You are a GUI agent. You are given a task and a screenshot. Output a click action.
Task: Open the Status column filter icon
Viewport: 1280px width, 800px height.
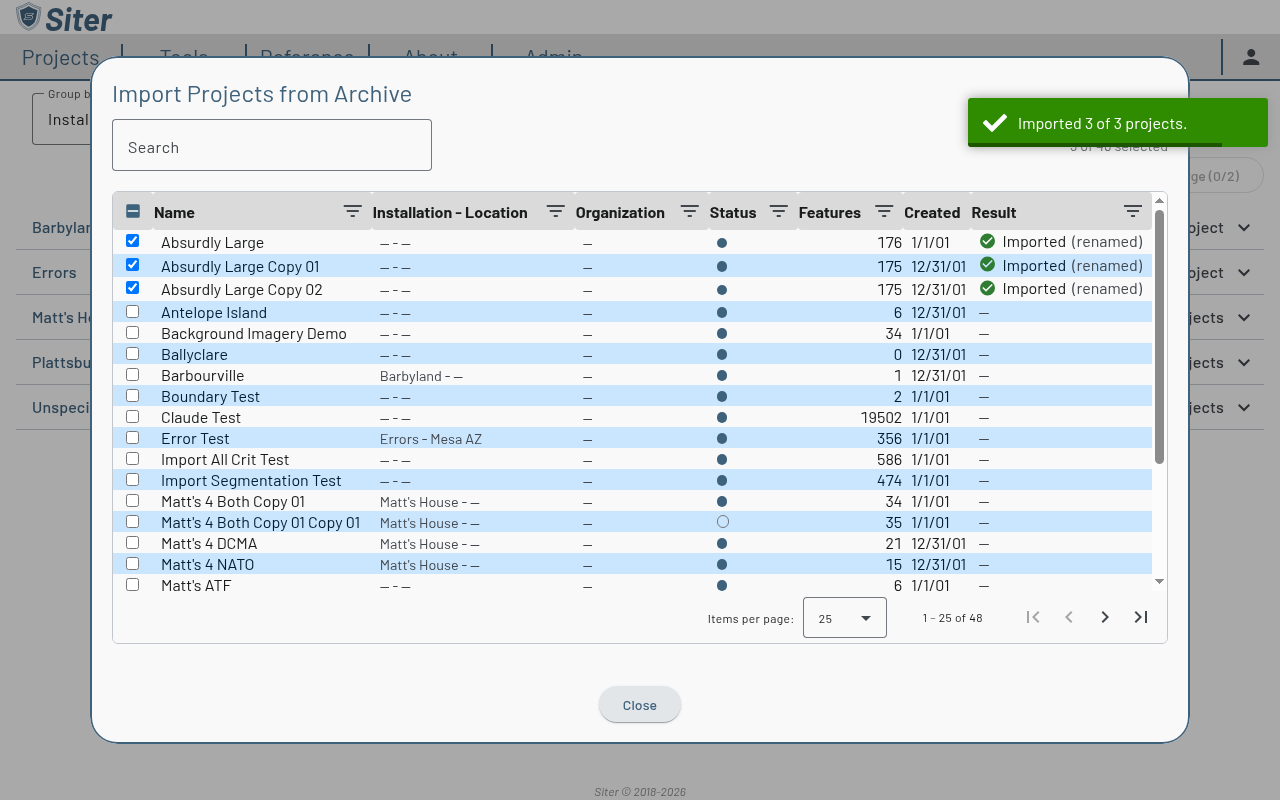tap(779, 212)
